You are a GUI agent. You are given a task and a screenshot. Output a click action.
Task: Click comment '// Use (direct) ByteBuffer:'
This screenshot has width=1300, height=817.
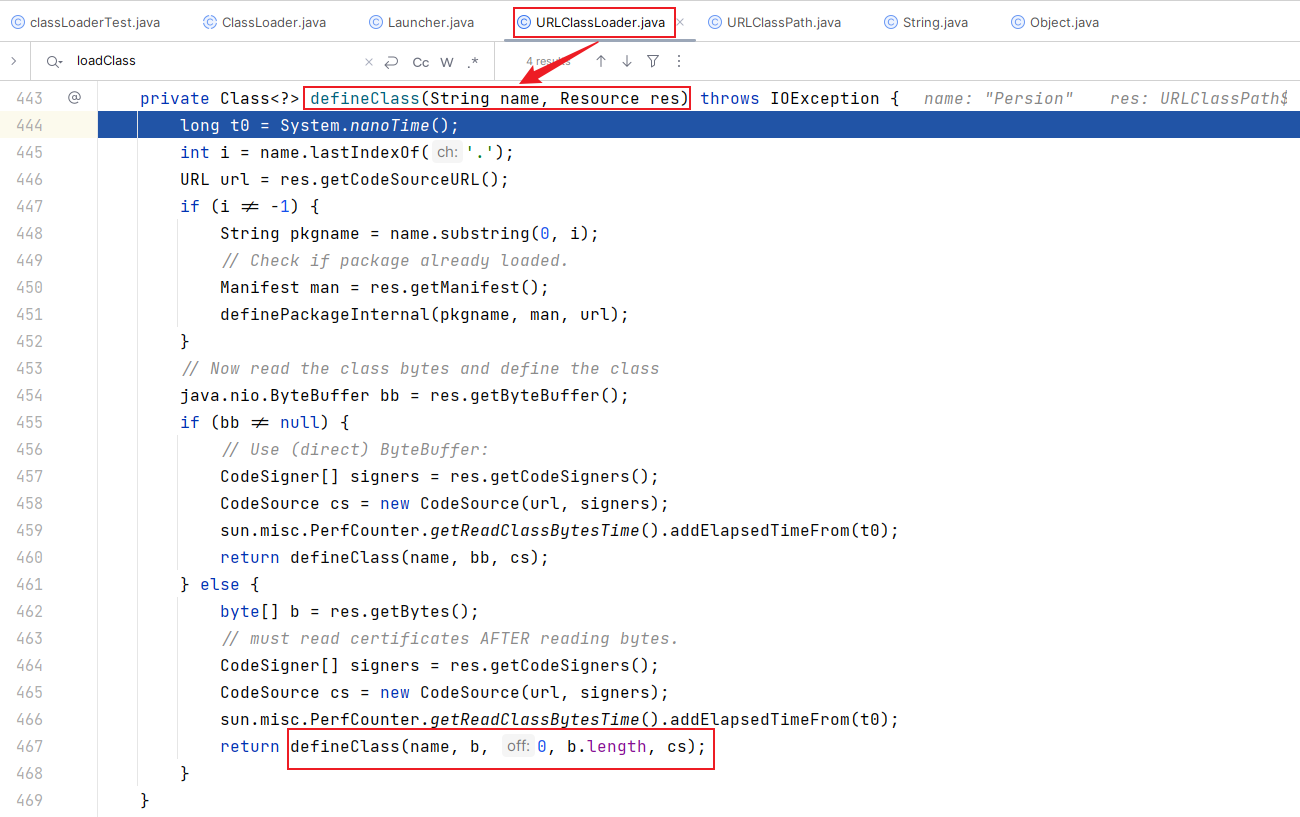click(x=354, y=449)
